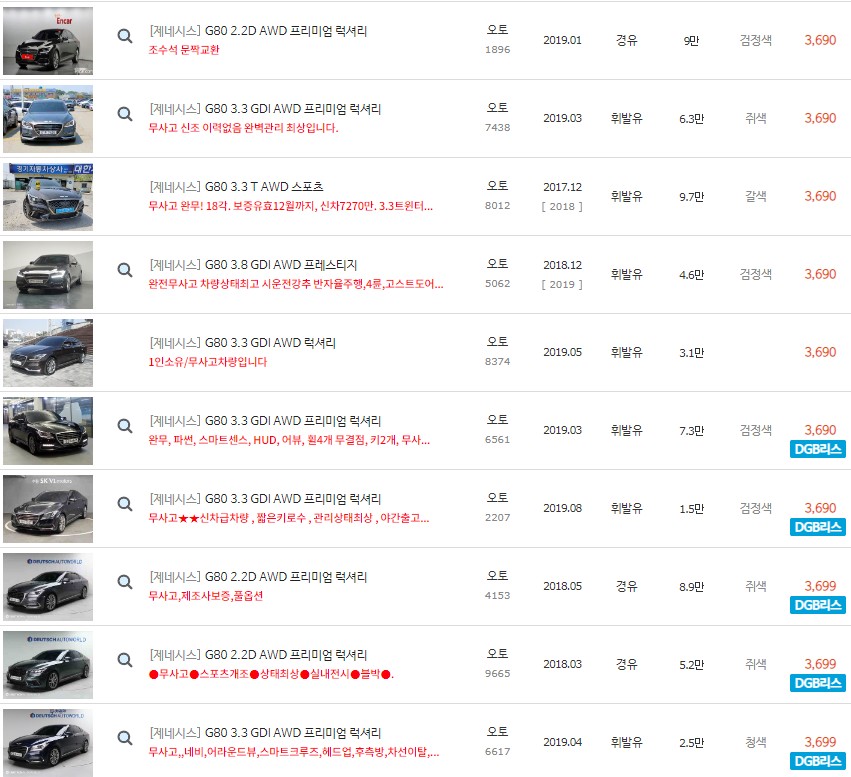Screen dimensions: 851x777
Task: Click the DGB리스 badge for the 1.5만 km car
Action: pos(817,527)
